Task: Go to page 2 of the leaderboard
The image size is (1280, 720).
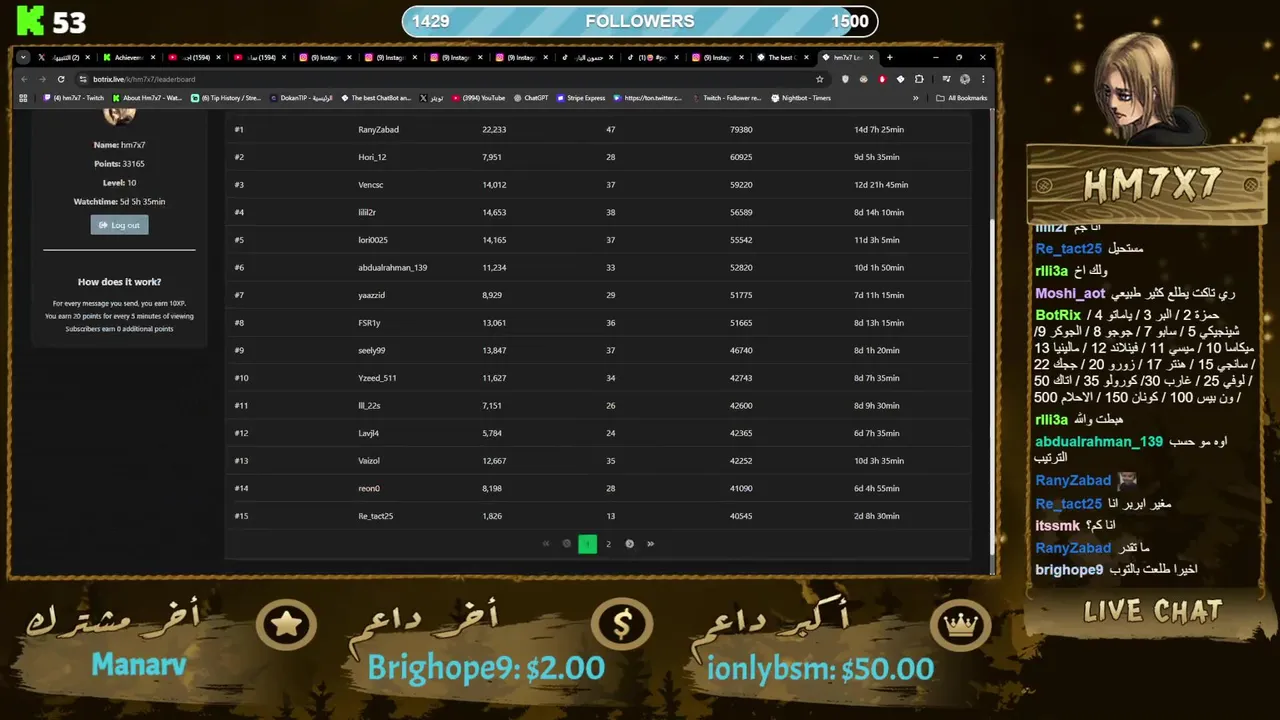Action: click(x=608, y=544)
